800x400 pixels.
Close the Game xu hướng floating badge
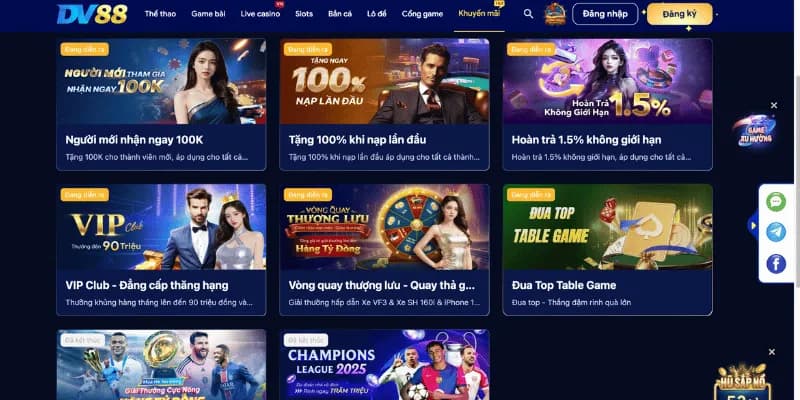pos(774,105)
